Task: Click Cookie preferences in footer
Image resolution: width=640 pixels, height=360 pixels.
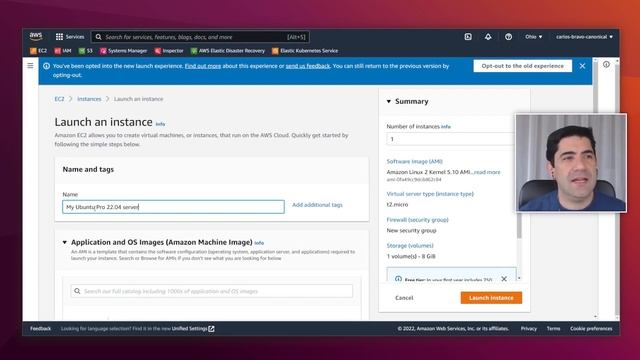Action: click(x=591, y=329)
